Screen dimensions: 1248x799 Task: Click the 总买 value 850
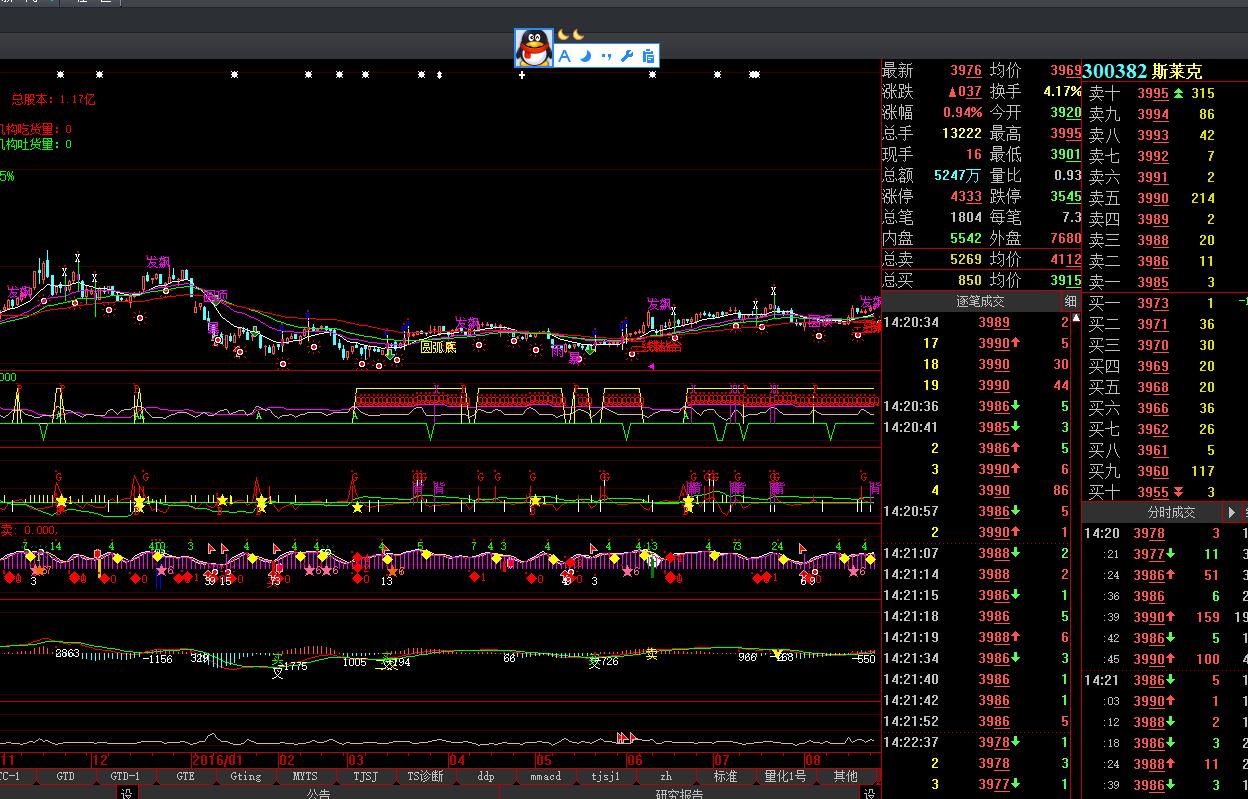[969, 280]
